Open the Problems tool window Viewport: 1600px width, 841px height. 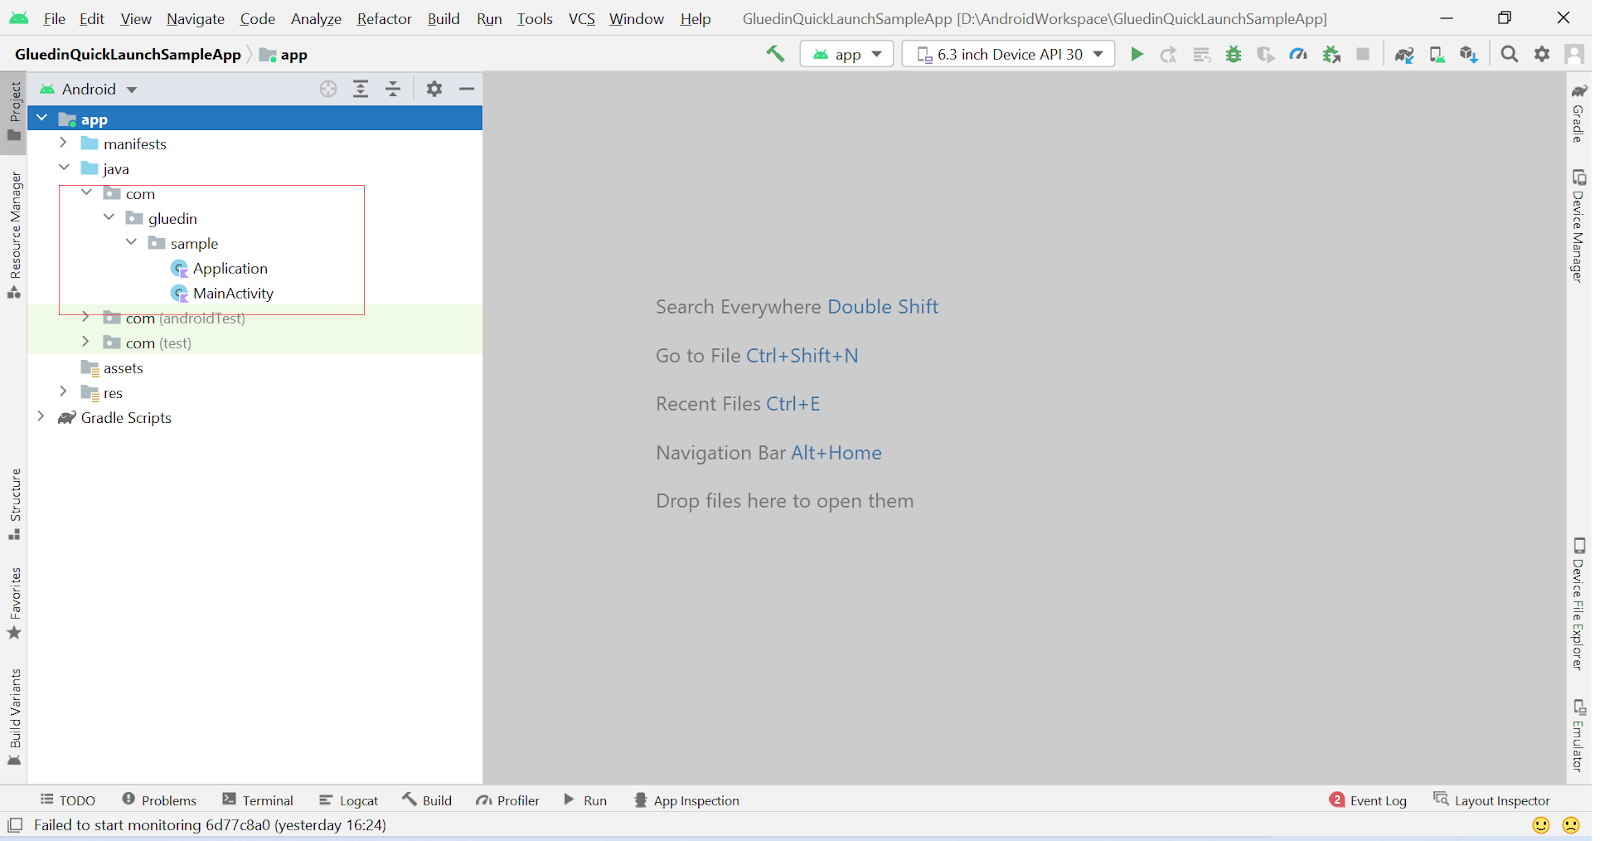159,800
